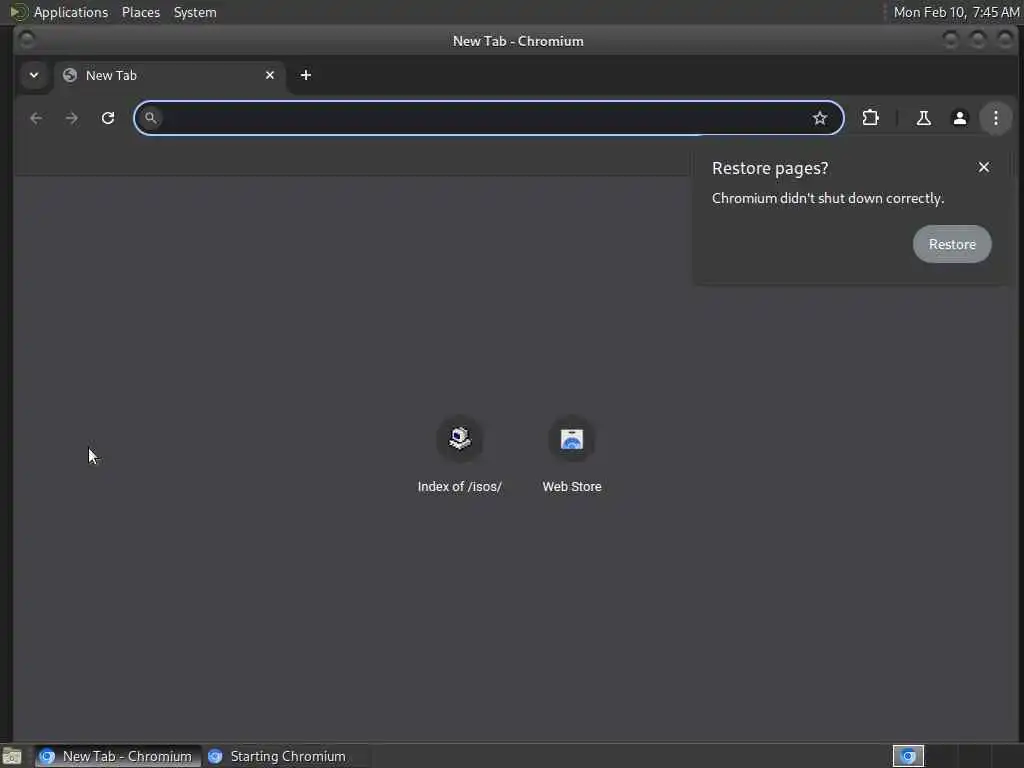
Task: Click the 'Index of /isos/' label
Action: pos(459,487)
